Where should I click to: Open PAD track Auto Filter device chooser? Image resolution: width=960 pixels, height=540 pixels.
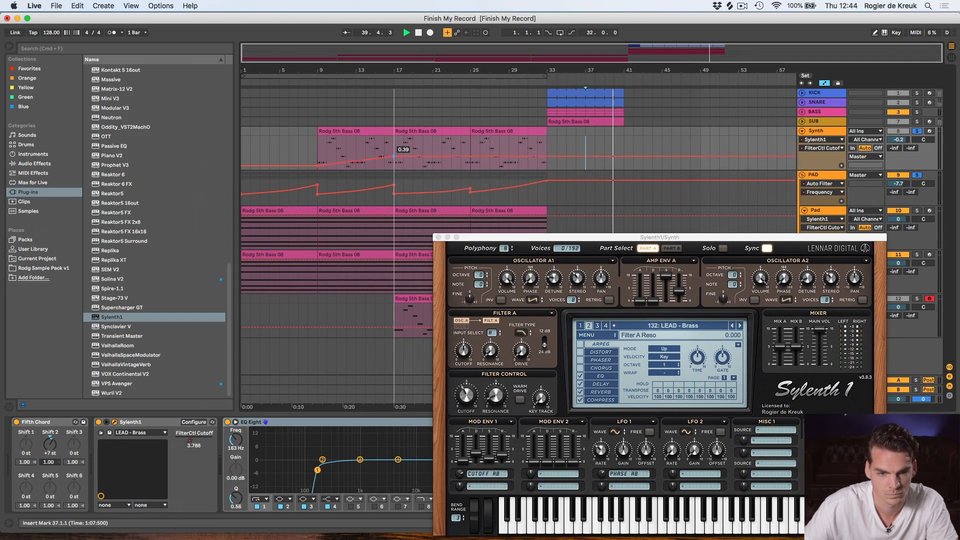[x=822, y=184]
